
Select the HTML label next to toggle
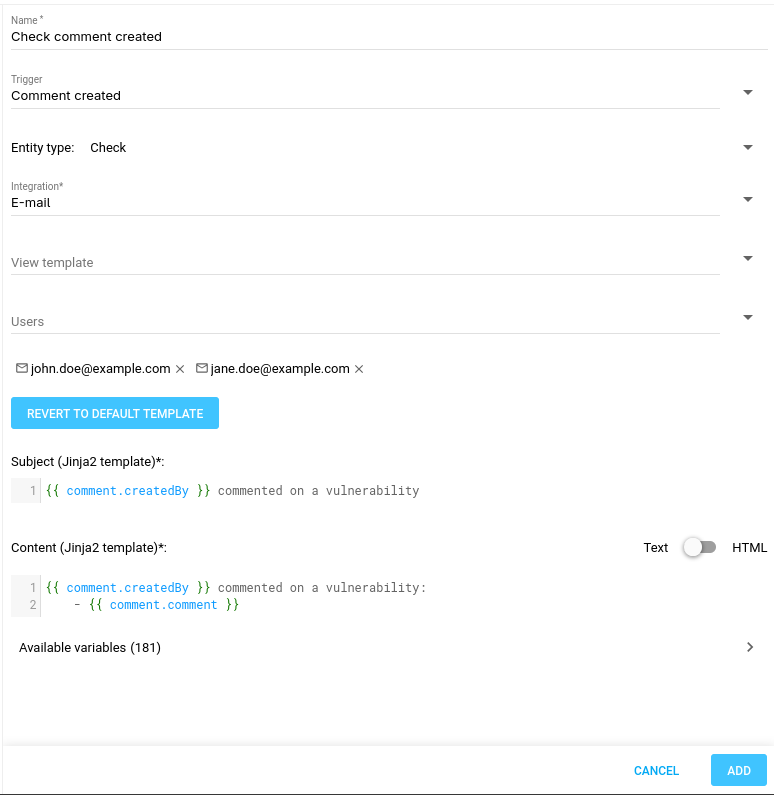point(749,547)
